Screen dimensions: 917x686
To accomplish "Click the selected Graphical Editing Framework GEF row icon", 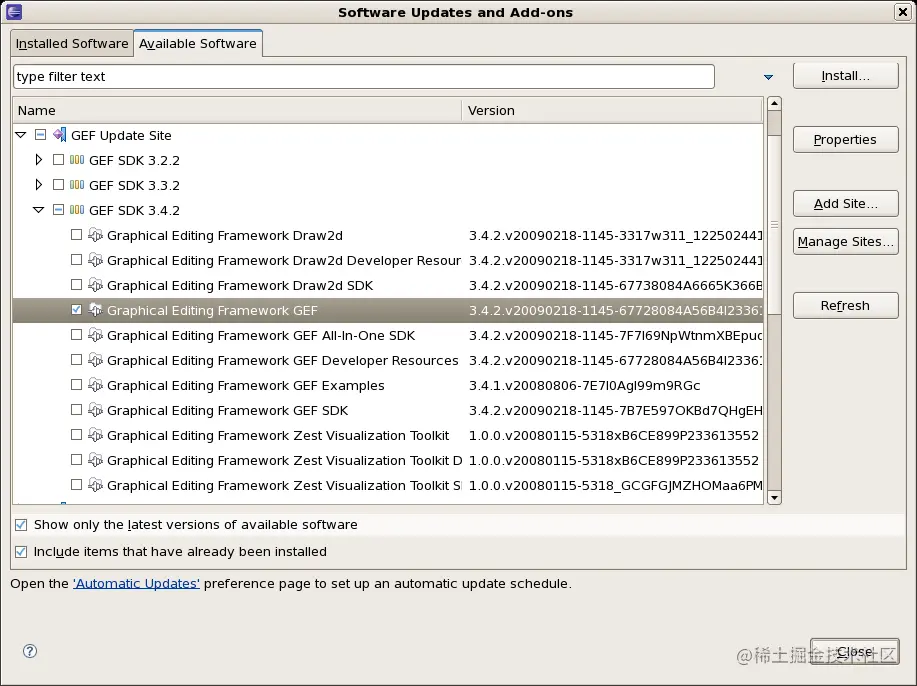I will pyautogui.click(x=95, y=310).
